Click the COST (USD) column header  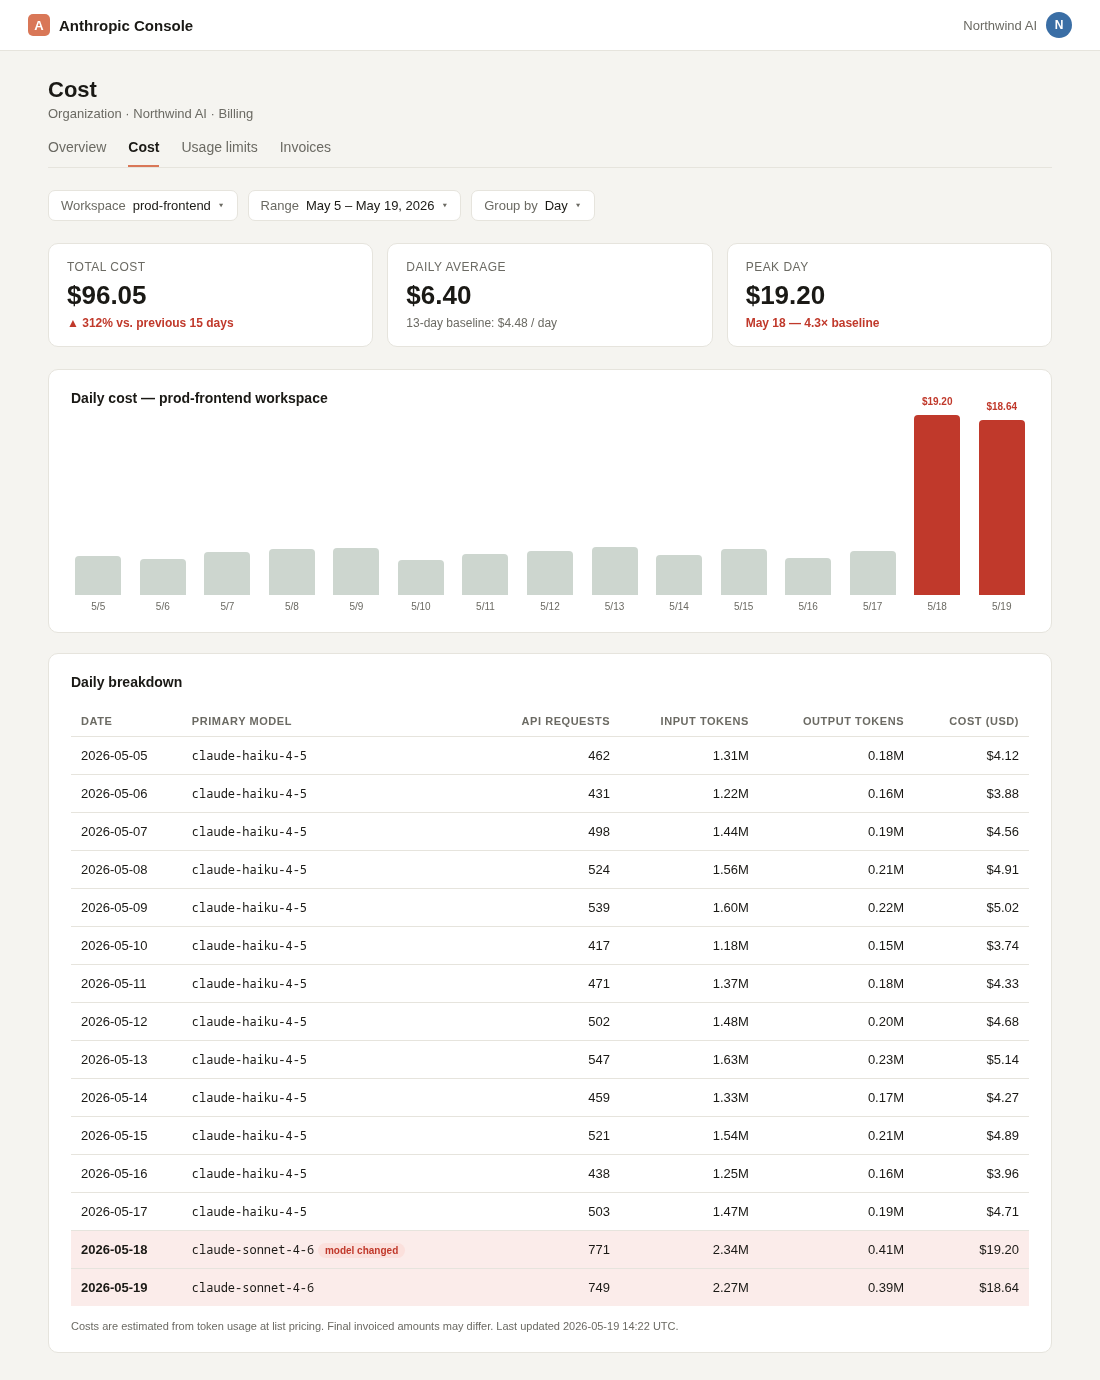click(x=984, y=721)
